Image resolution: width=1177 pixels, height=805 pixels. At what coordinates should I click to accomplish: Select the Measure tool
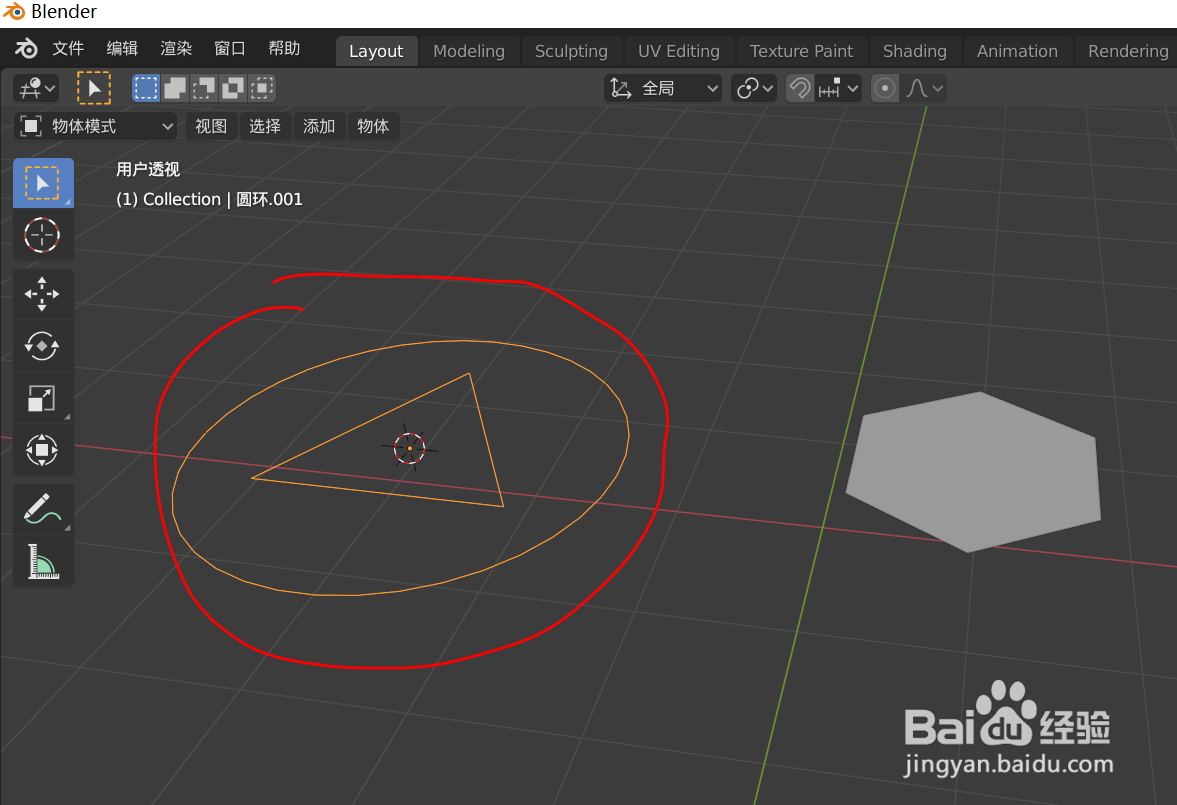(x=43, y=560)
